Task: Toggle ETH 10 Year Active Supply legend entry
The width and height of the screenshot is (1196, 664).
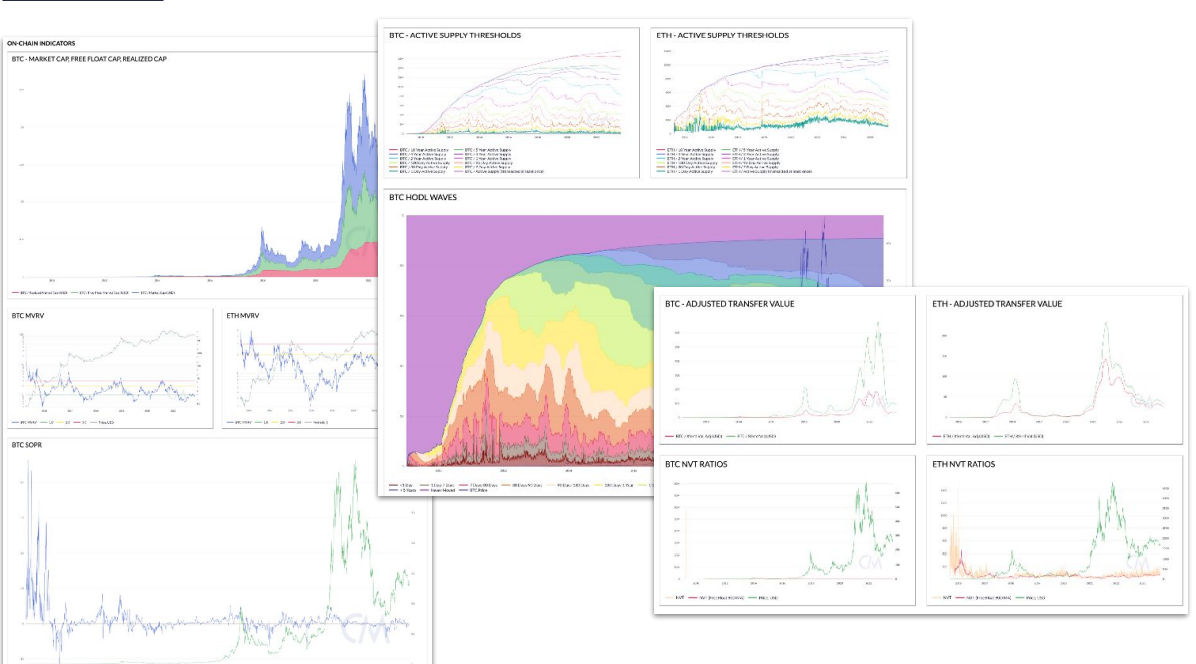Action: pyautogui.click(x=688, y=150)
